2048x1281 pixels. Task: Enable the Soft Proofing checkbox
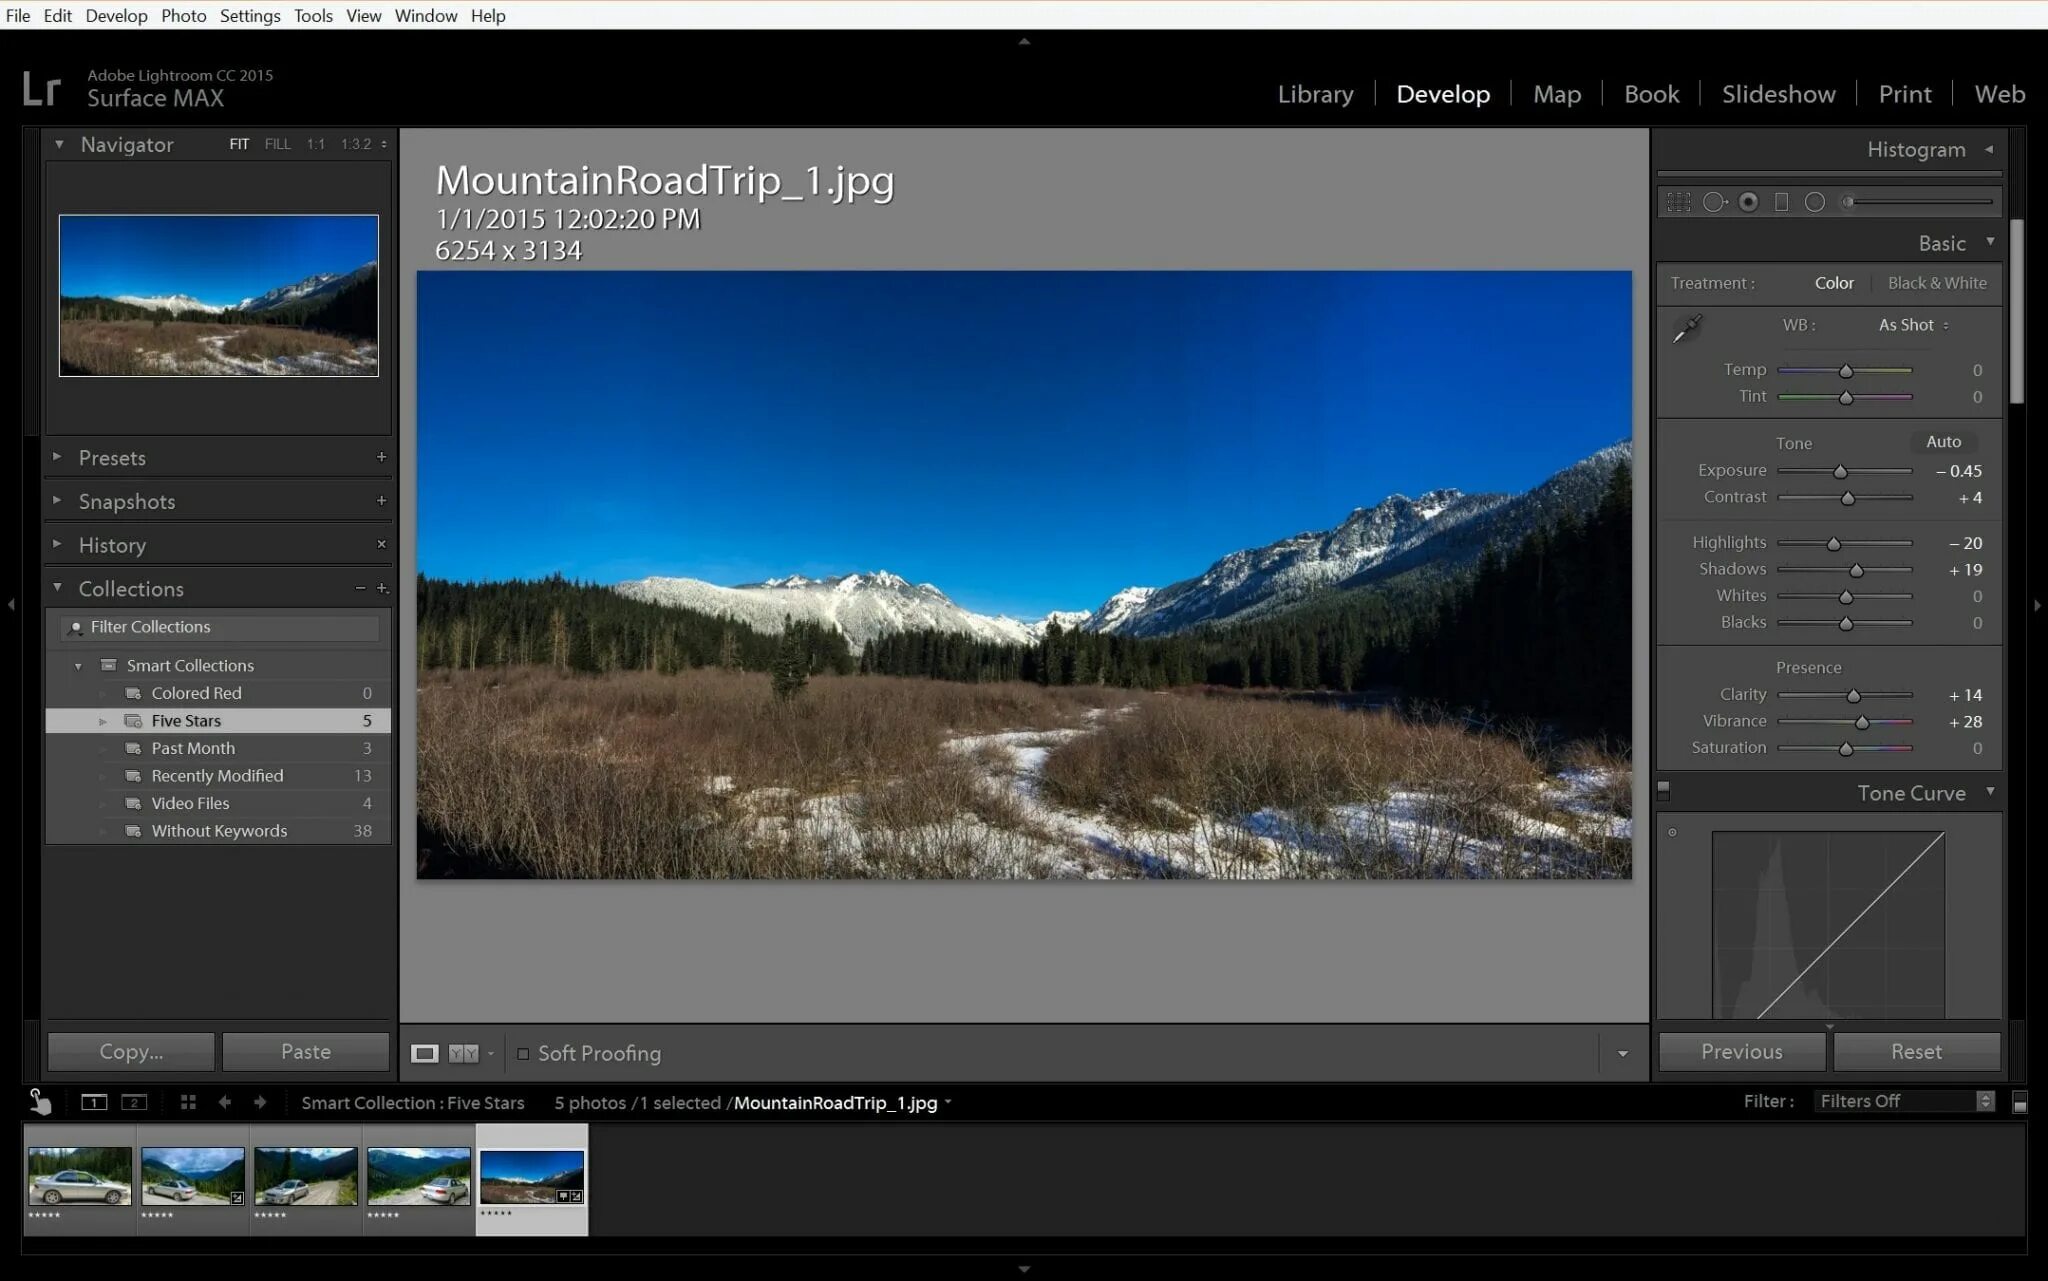(x=523, y=1053)
